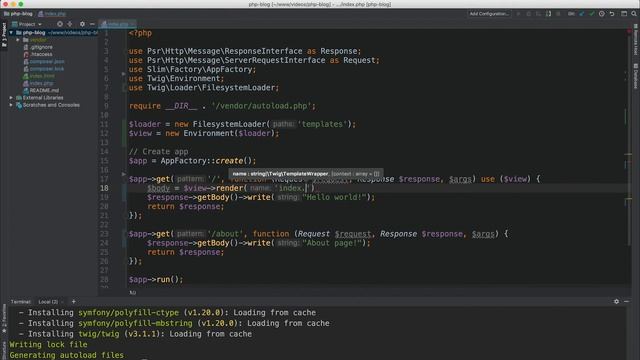640x360 pixels.
Task: Add a new terminal session with plus
Action: click(x=74, y=302)
